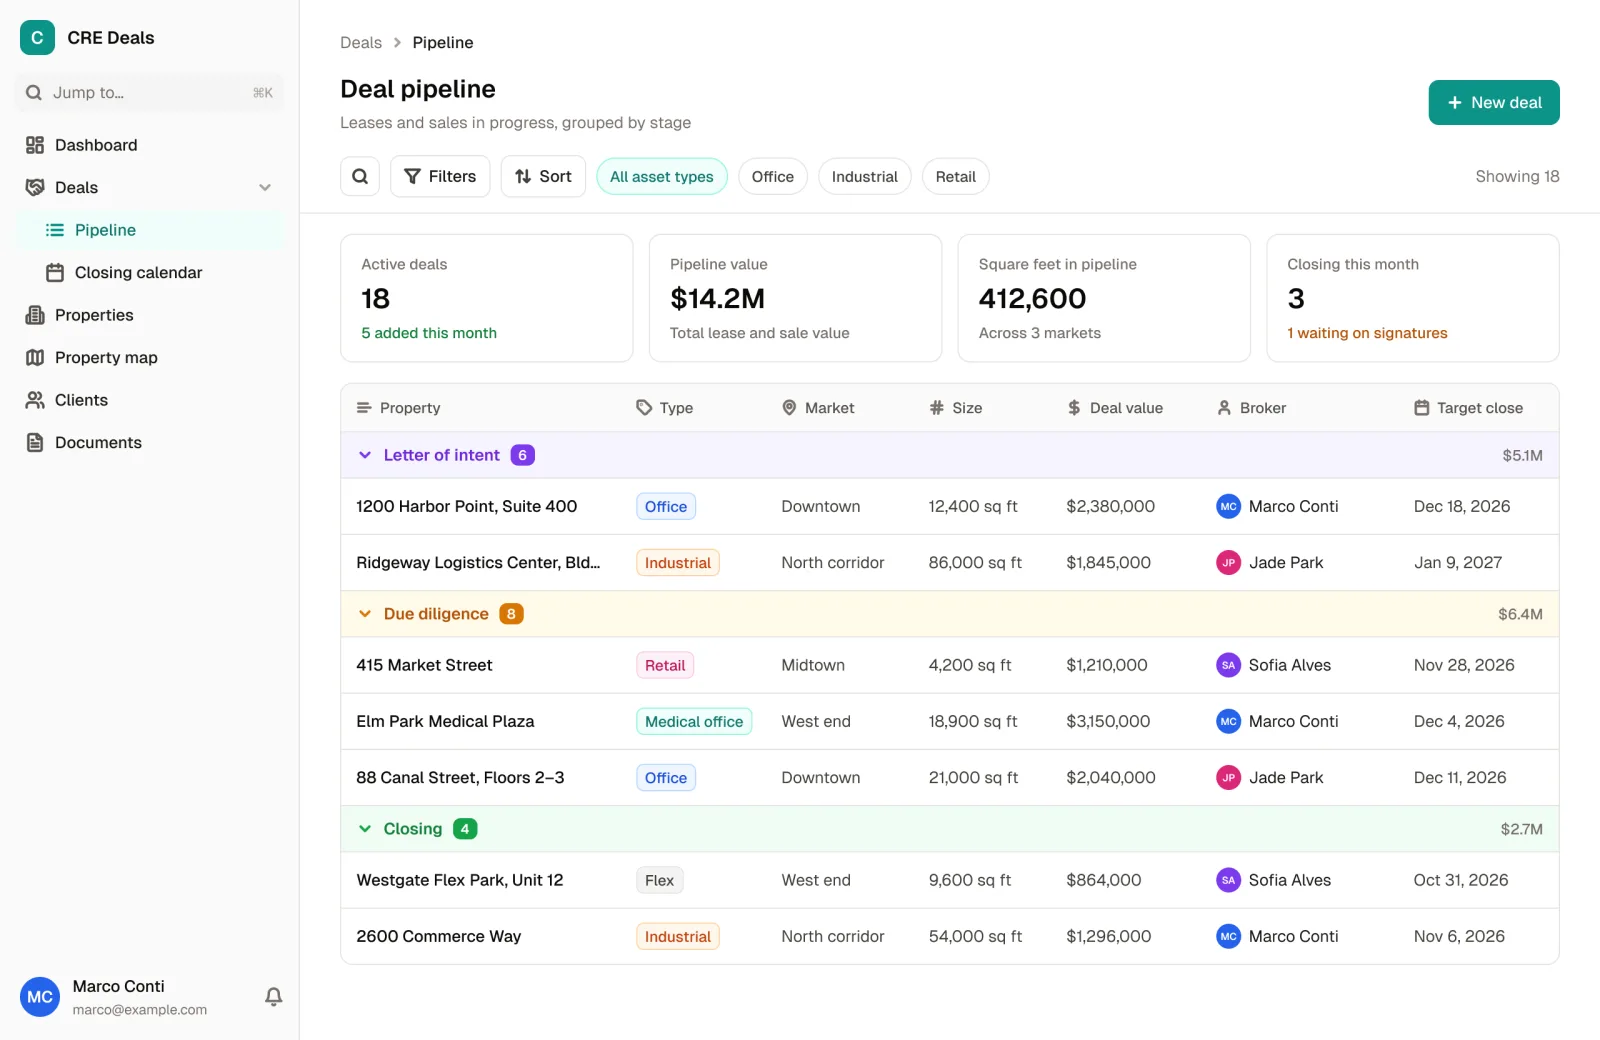Click the Properties building icon
This screenshot has height=1040, width=1600.
tap(35, 315)
